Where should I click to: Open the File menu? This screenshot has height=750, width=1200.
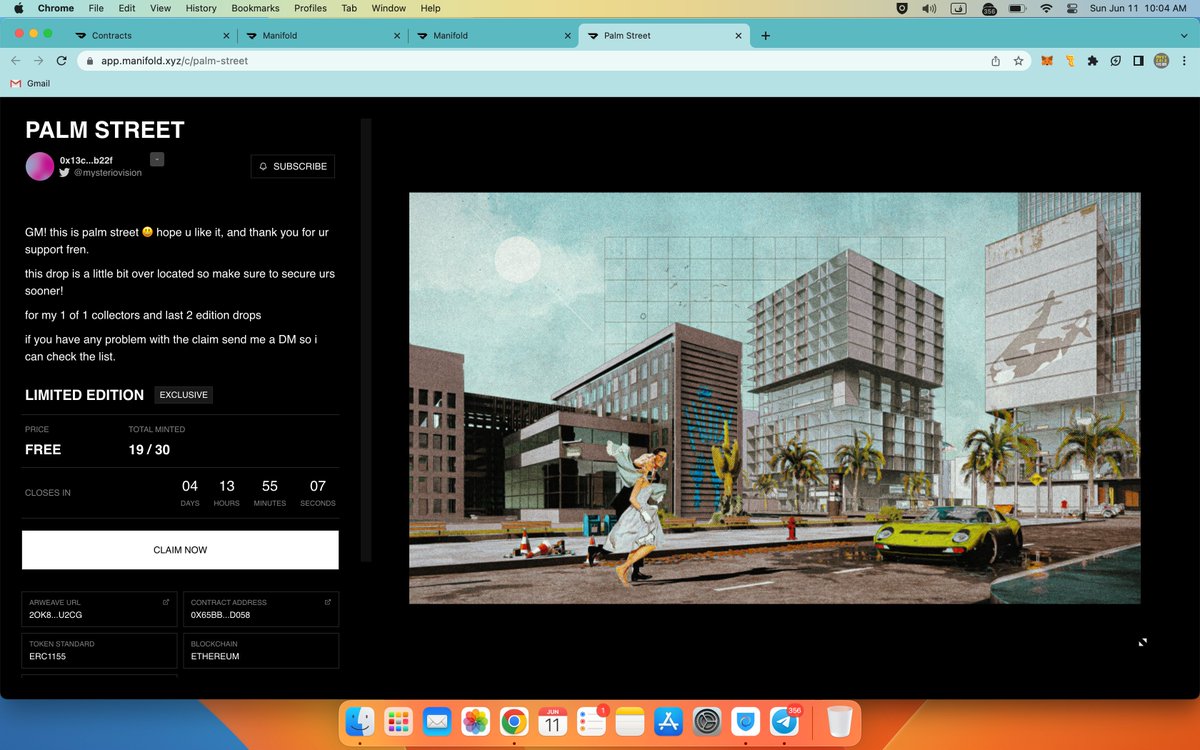96,8
